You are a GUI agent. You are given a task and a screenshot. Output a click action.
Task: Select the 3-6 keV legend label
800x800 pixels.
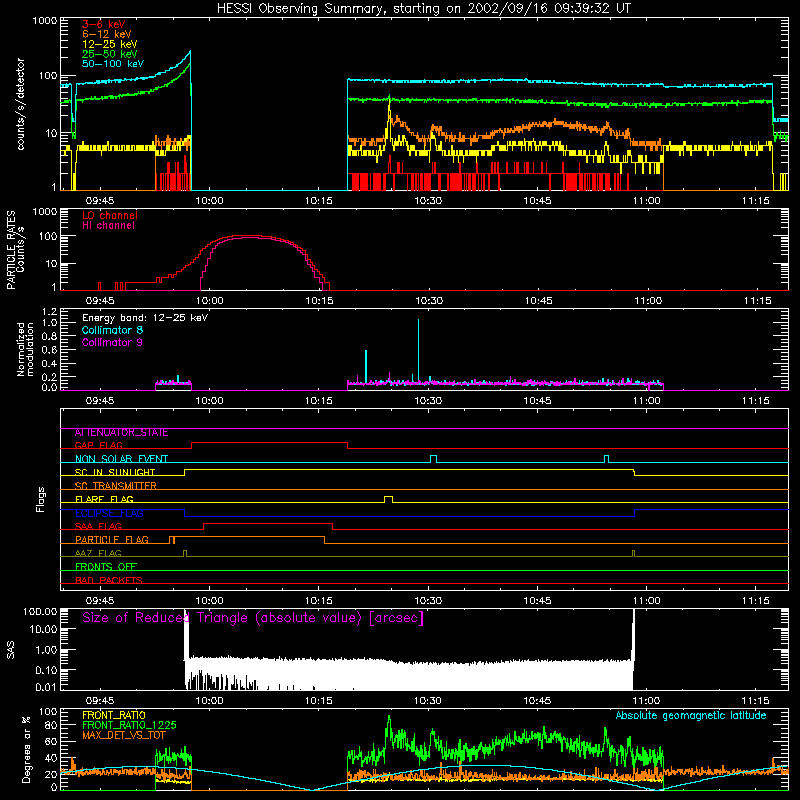tap(103, 24)
